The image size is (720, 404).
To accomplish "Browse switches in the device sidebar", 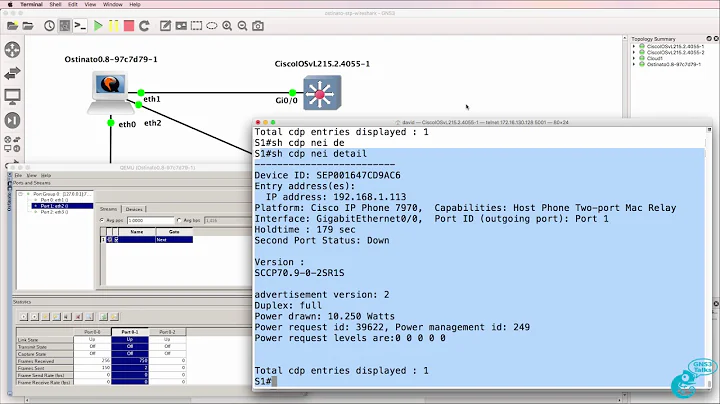I will tap(12, 73).
